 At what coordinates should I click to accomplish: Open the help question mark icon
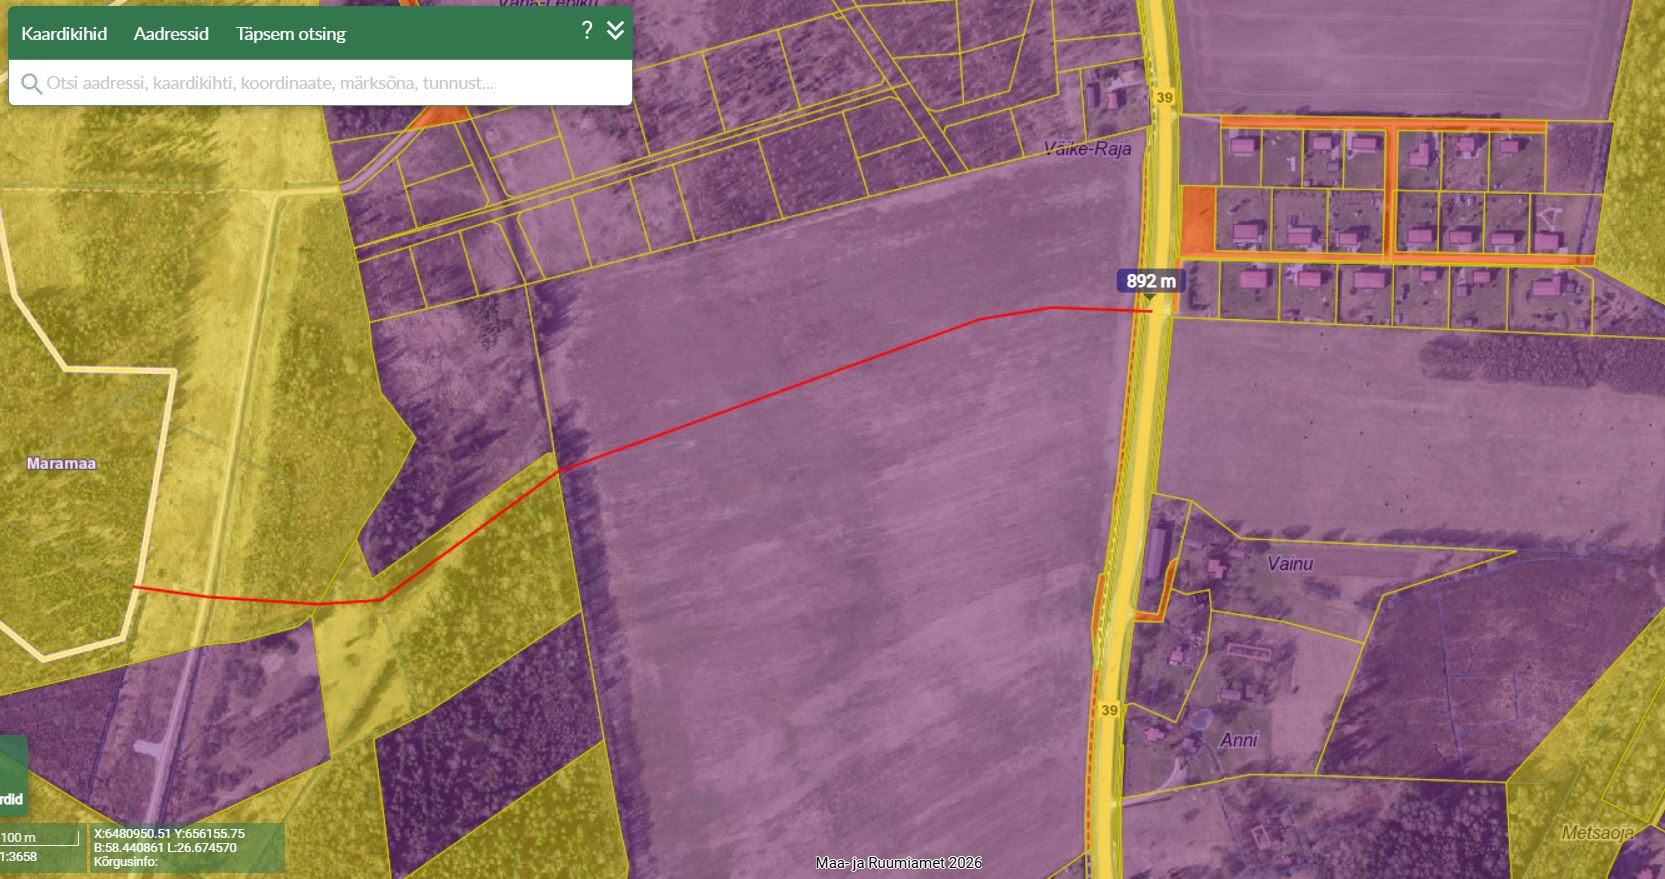[587, 31]
